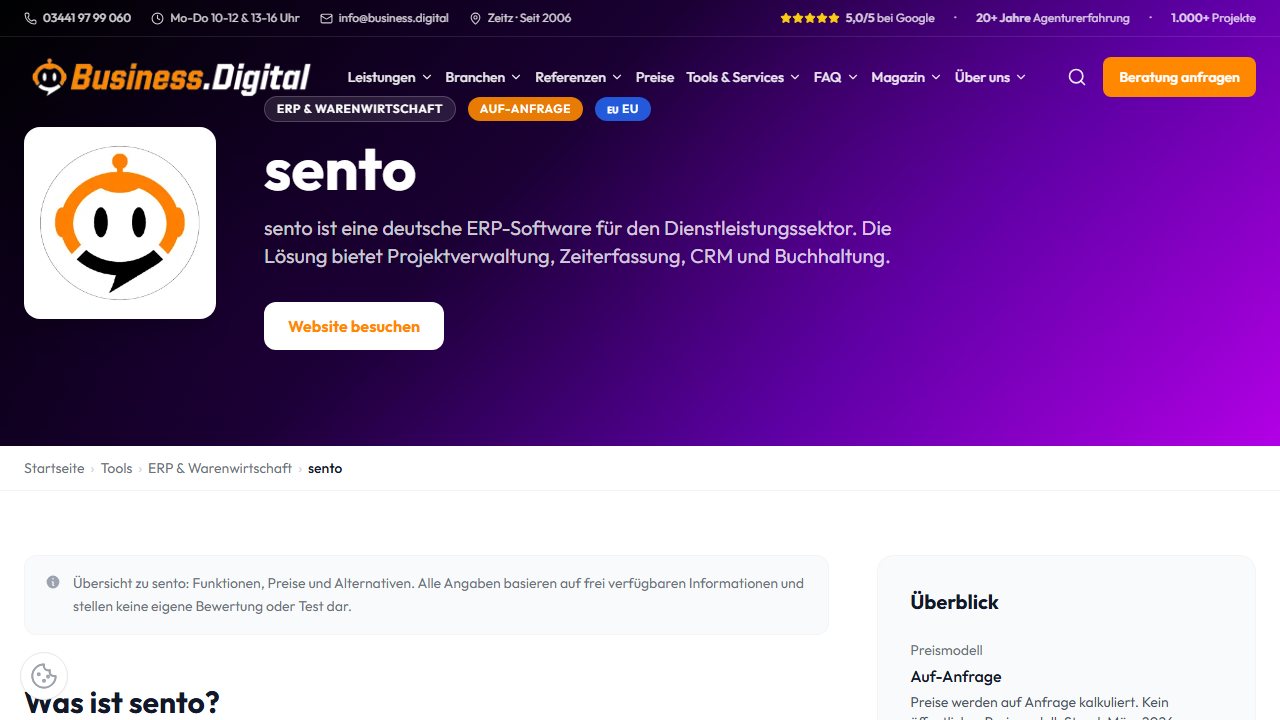1280x720 pixels.
Task: Click the ERP & WARENWIRTSCHAFT category badge
Action: (360, 109)
